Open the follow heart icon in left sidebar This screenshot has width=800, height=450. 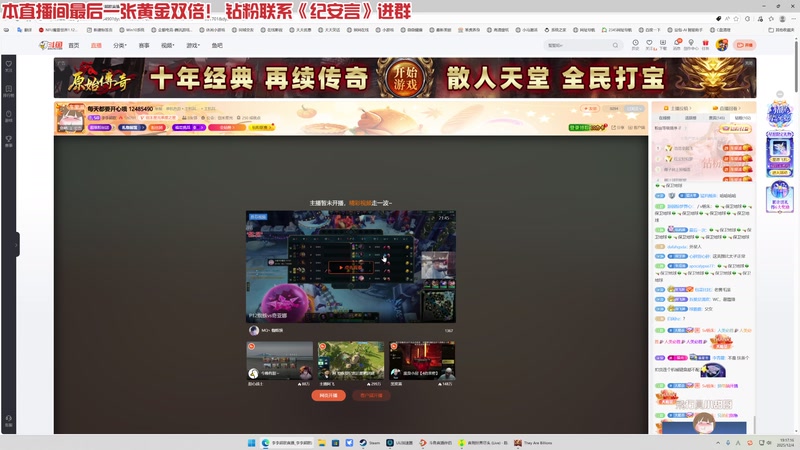click(9, 66)
